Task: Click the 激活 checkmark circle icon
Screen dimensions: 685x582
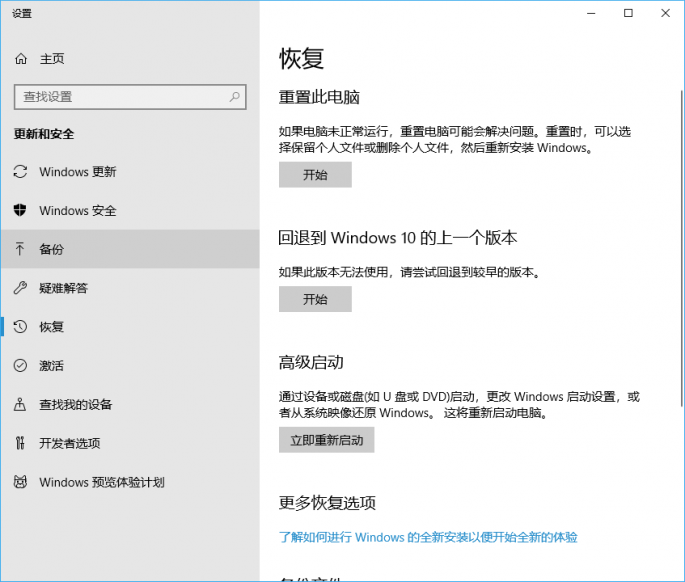Action: click(21, 366)
